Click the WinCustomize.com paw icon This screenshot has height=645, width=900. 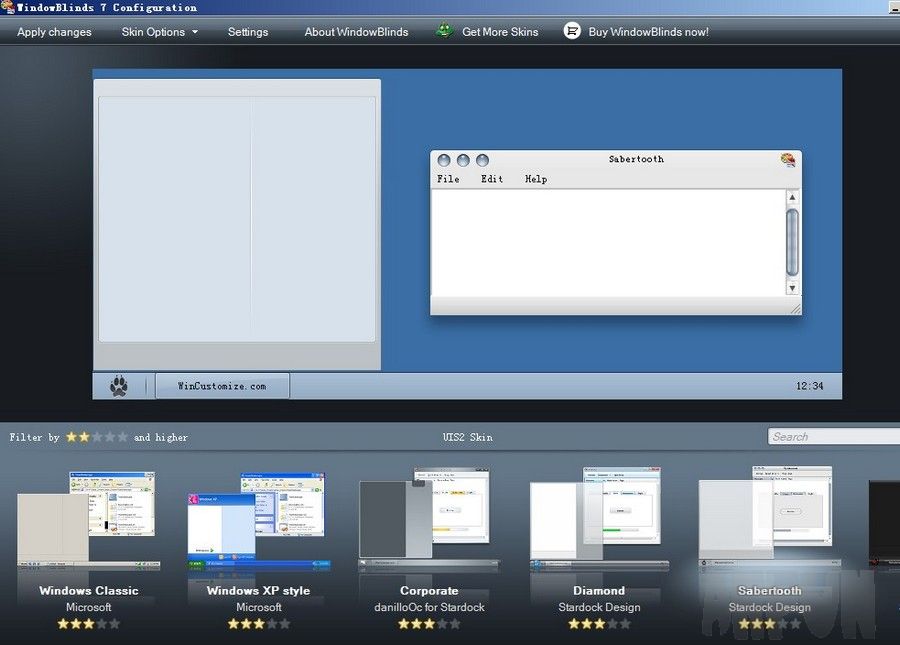[x=119, y=384]
